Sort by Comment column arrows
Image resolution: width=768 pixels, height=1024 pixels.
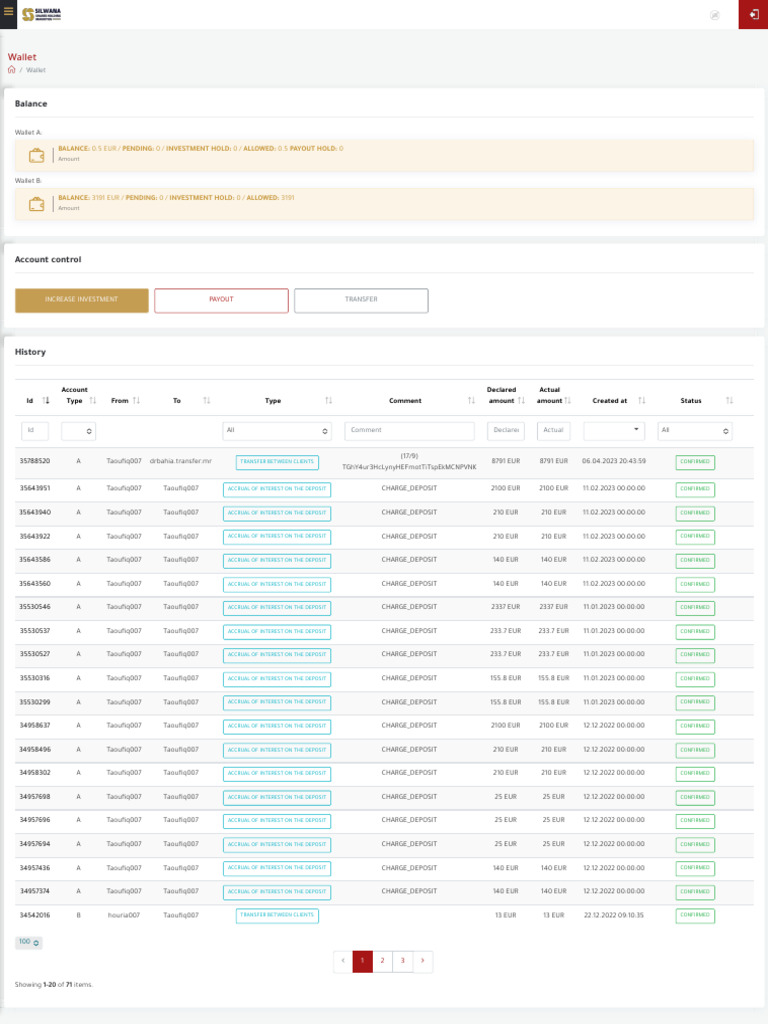pyautogui.click(x=472, y=400)
